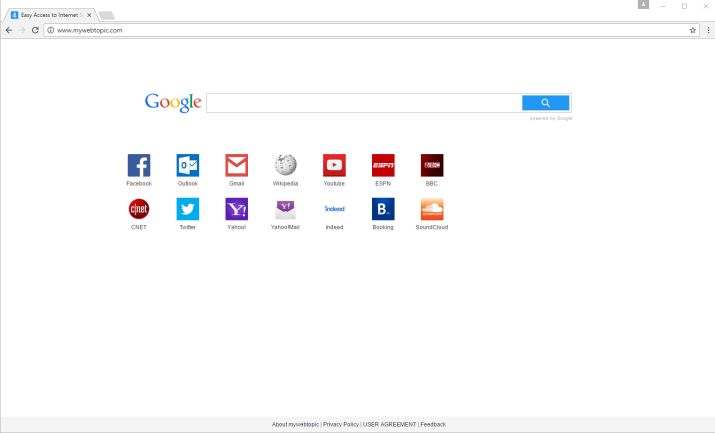The height and width of the screenshot is (433, 715).
Task: Minimize the Chrome window
Action: click(x=663, y=6)
